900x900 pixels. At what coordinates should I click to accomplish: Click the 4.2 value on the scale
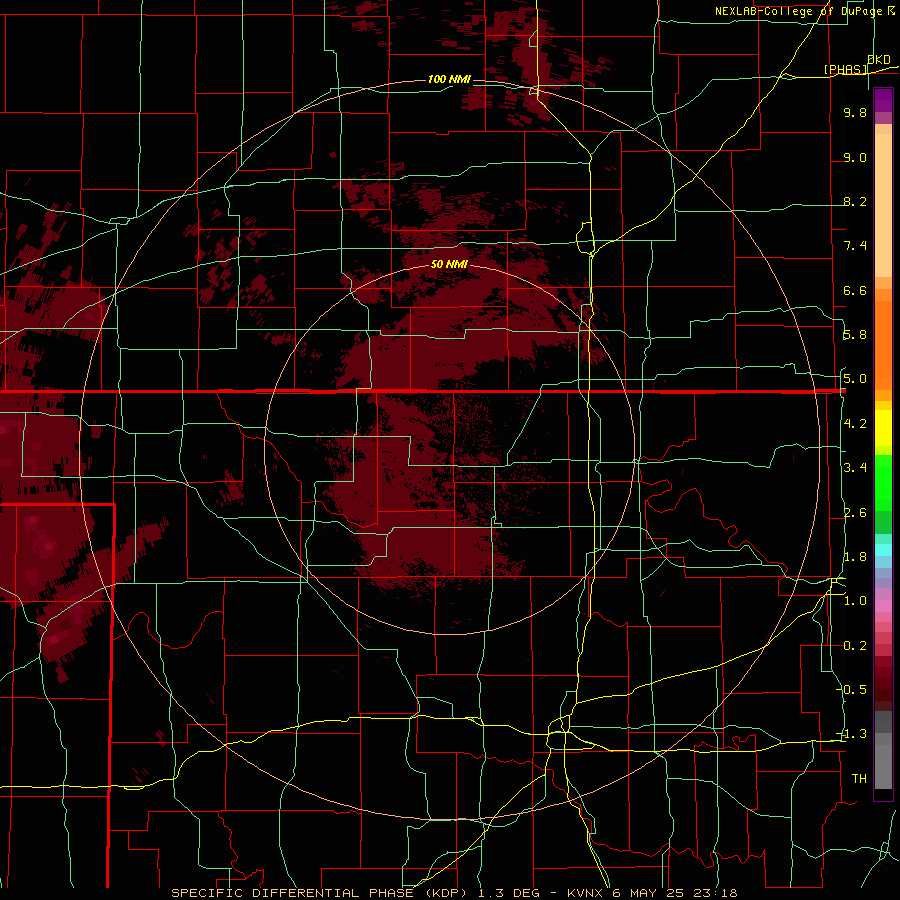pyautogui.click(x=855, y=424)
